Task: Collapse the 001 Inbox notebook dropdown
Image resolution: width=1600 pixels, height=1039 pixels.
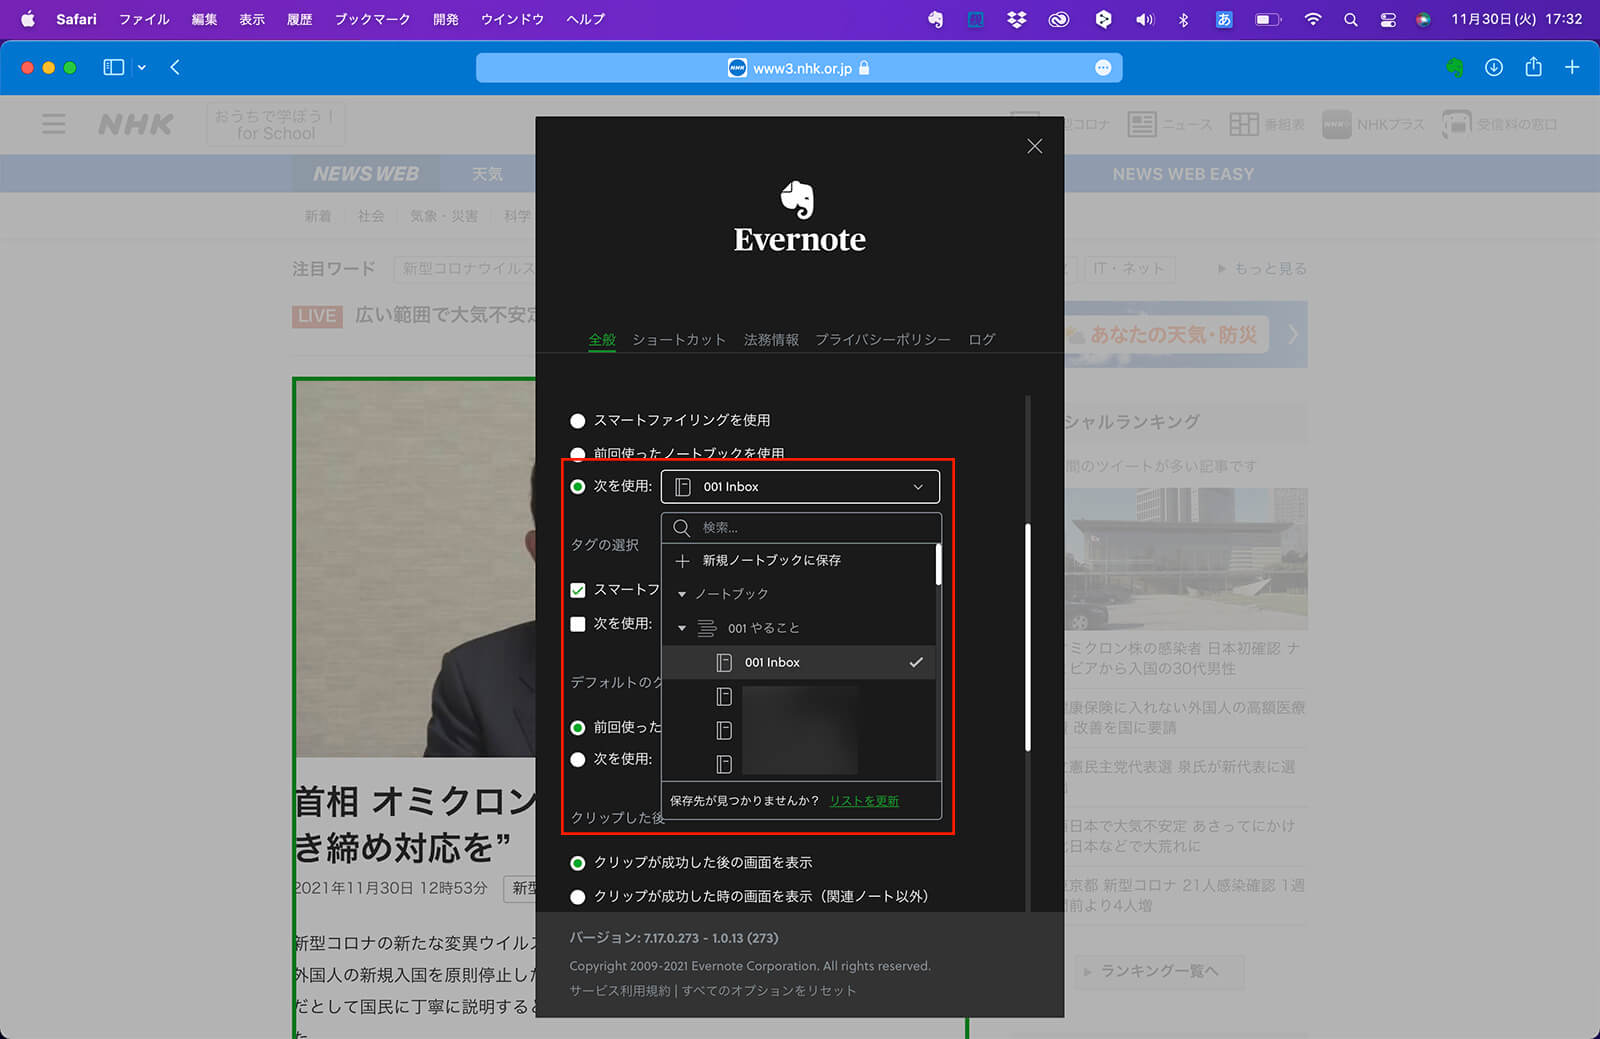Action: click(800, 487)
